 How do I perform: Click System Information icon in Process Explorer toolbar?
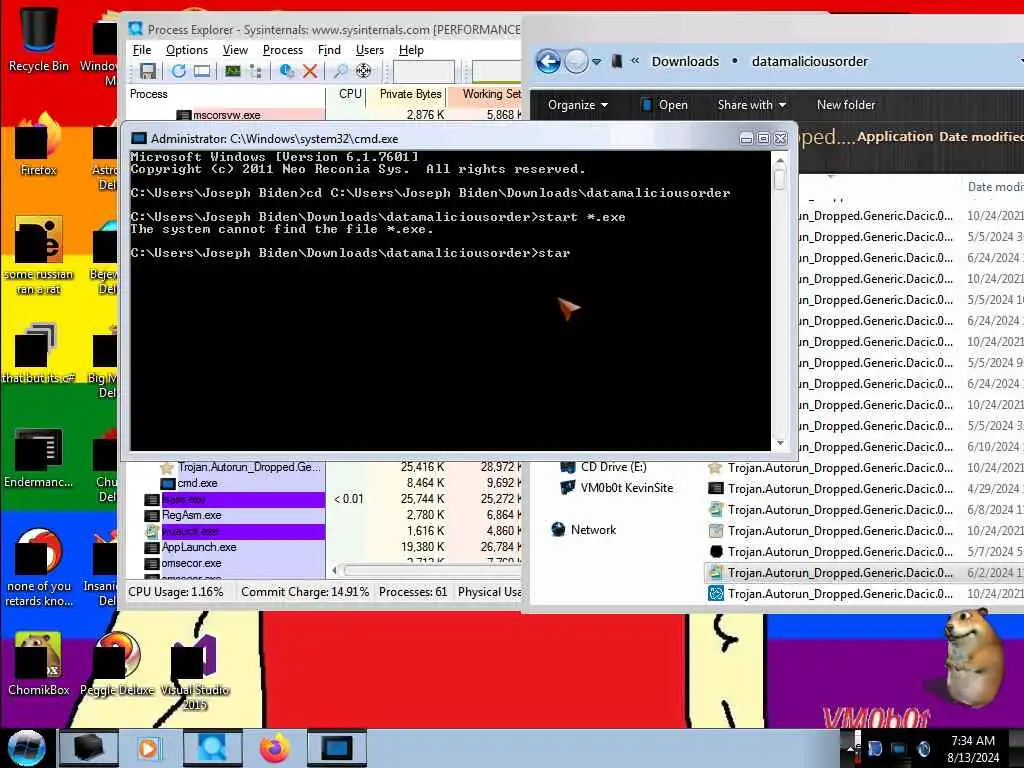[232, 71]
